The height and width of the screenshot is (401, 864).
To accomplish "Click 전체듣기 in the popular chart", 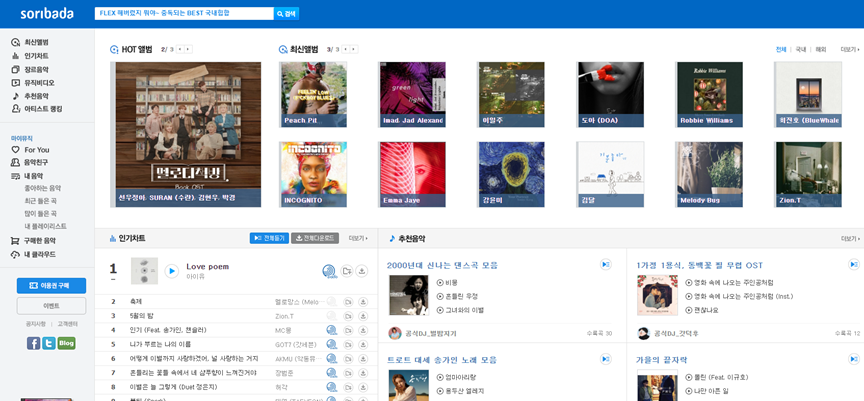I will pyautogui.click(x=269, y=238).
